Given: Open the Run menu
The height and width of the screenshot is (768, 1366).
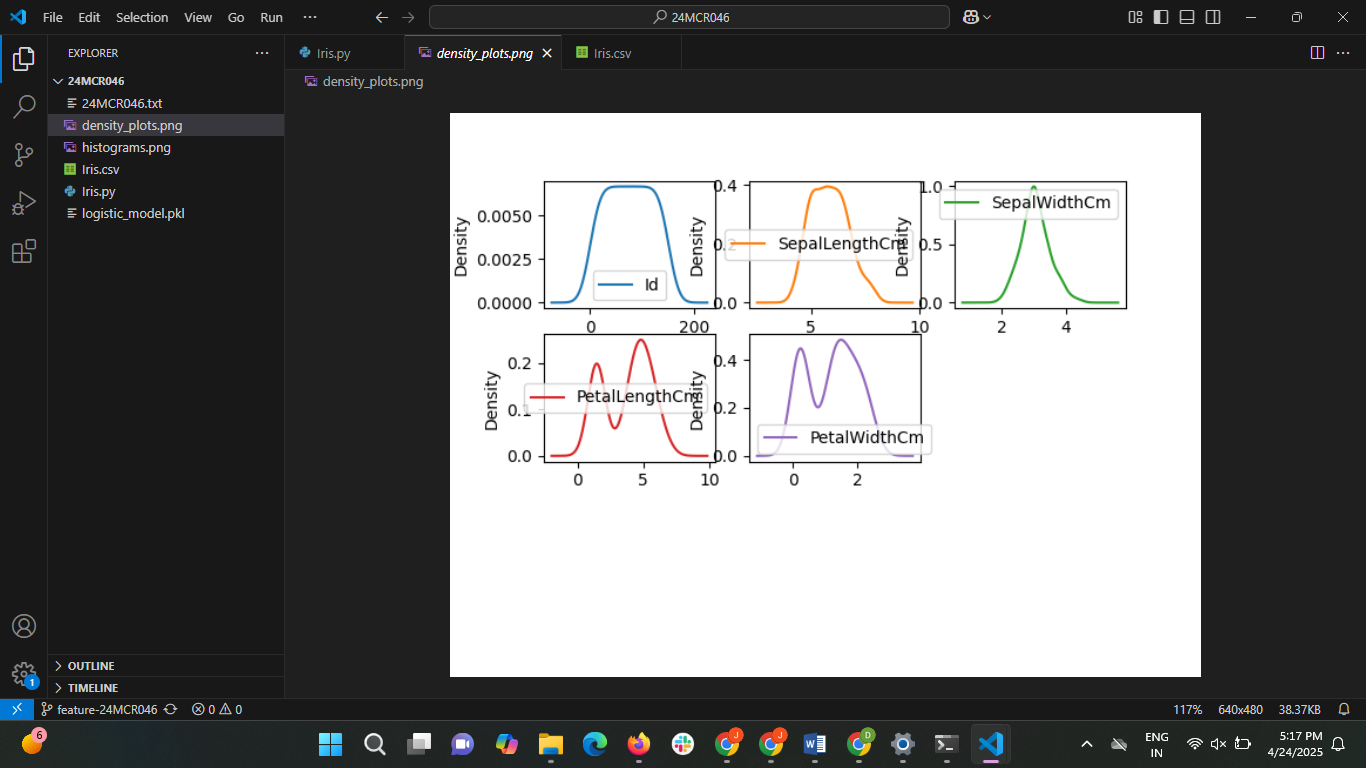Looking at the screenshot, I should pyautogui.click(x=271, y=17).
